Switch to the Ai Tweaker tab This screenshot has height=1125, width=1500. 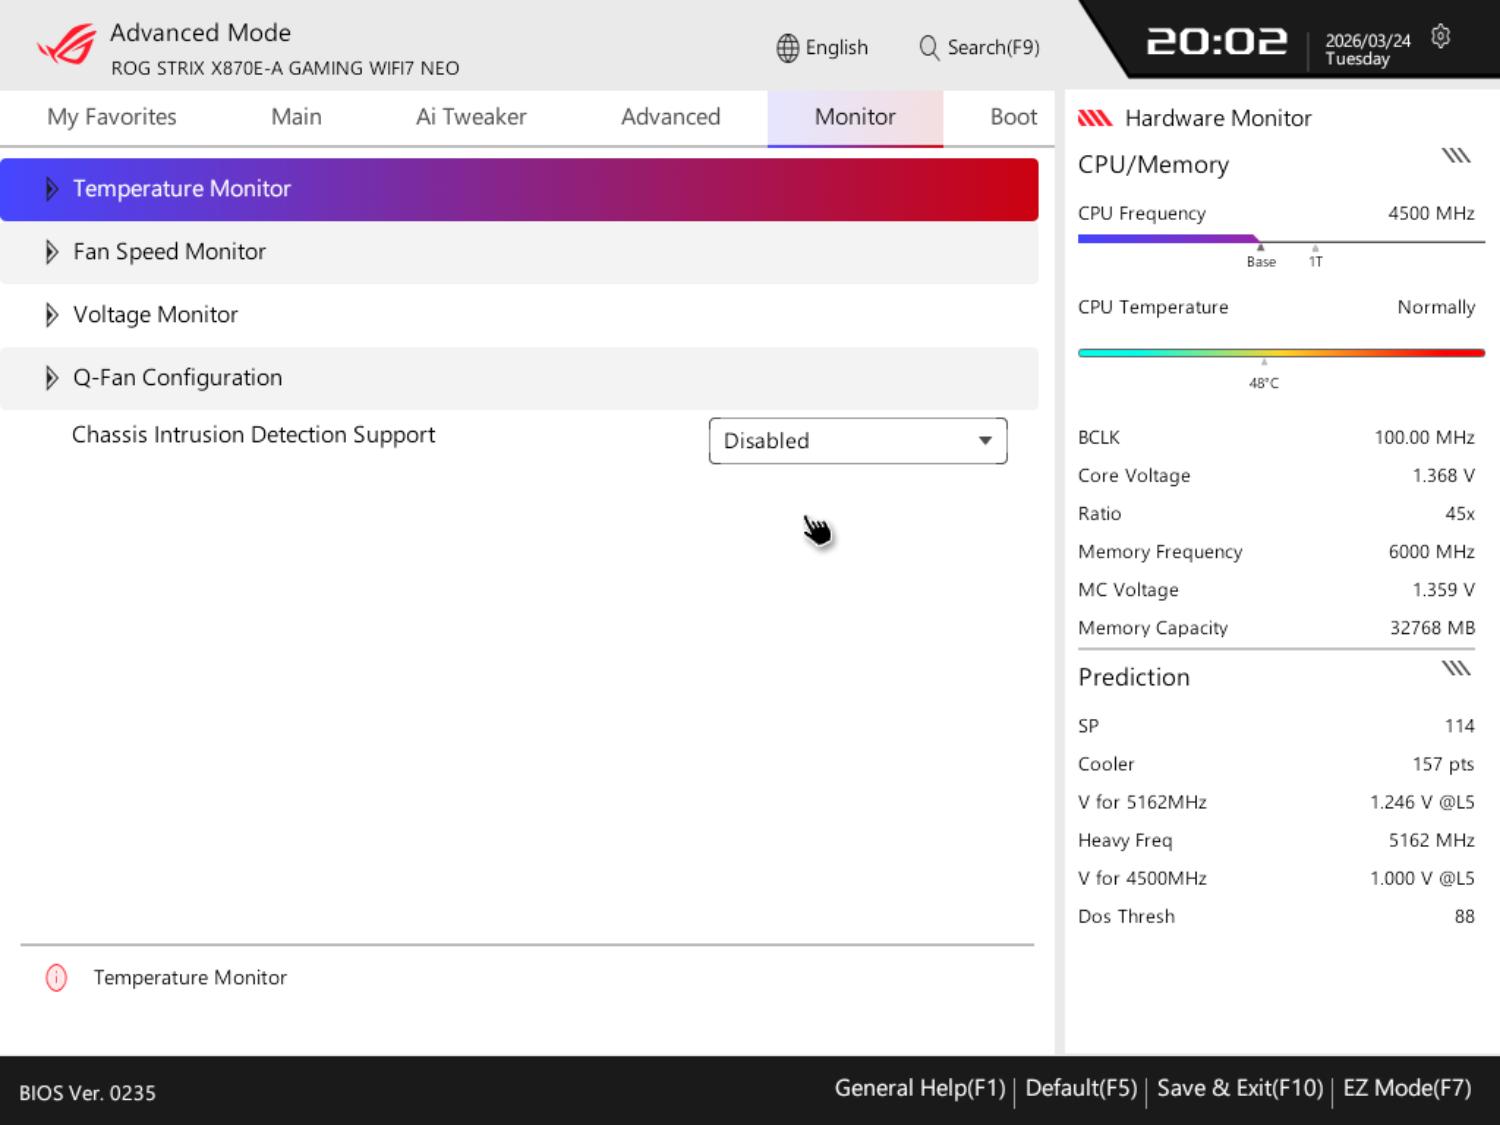470,117
